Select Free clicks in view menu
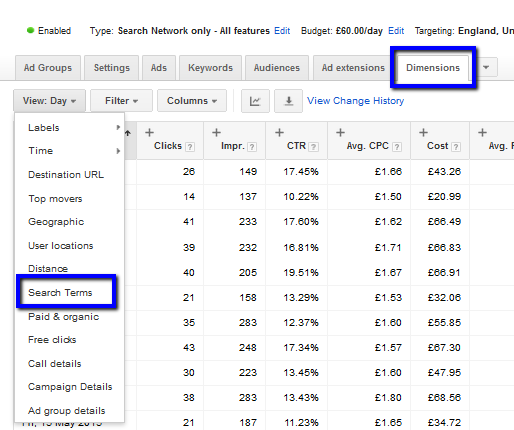 click(x=52, y=340)
